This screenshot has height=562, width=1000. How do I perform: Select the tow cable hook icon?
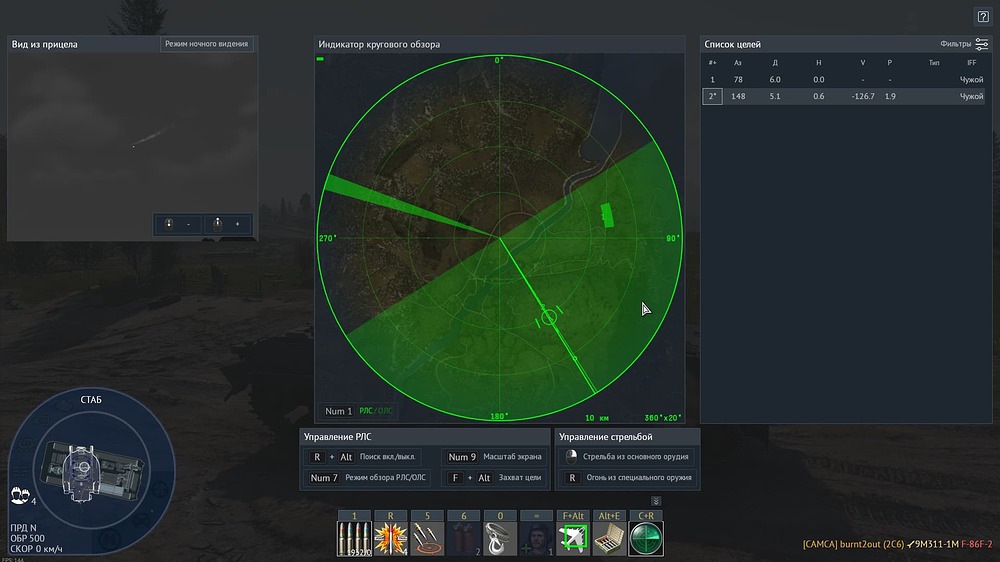tap(500, 538)
